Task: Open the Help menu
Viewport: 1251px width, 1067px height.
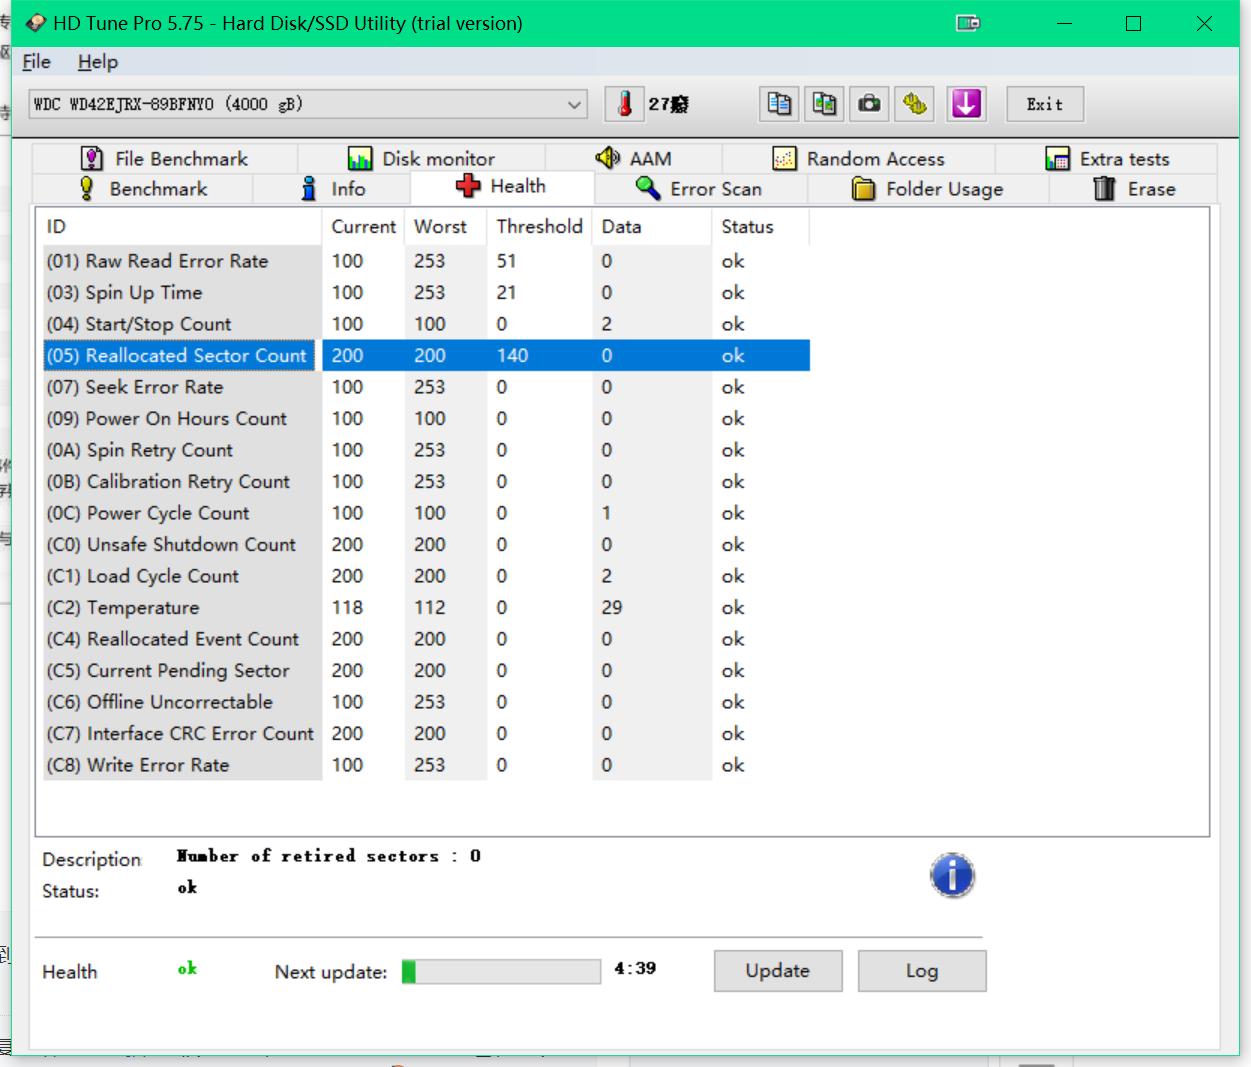Action: coord(97,62)
